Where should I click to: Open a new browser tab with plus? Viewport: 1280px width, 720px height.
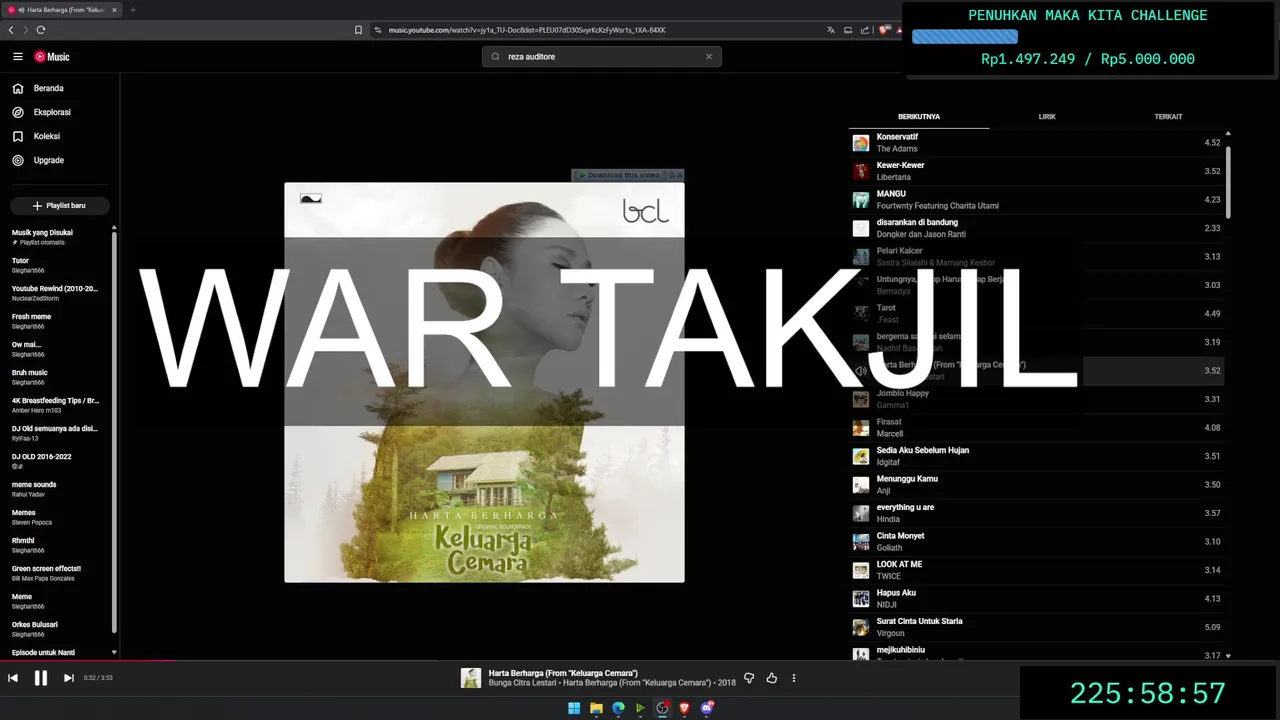tap(133, 10)
